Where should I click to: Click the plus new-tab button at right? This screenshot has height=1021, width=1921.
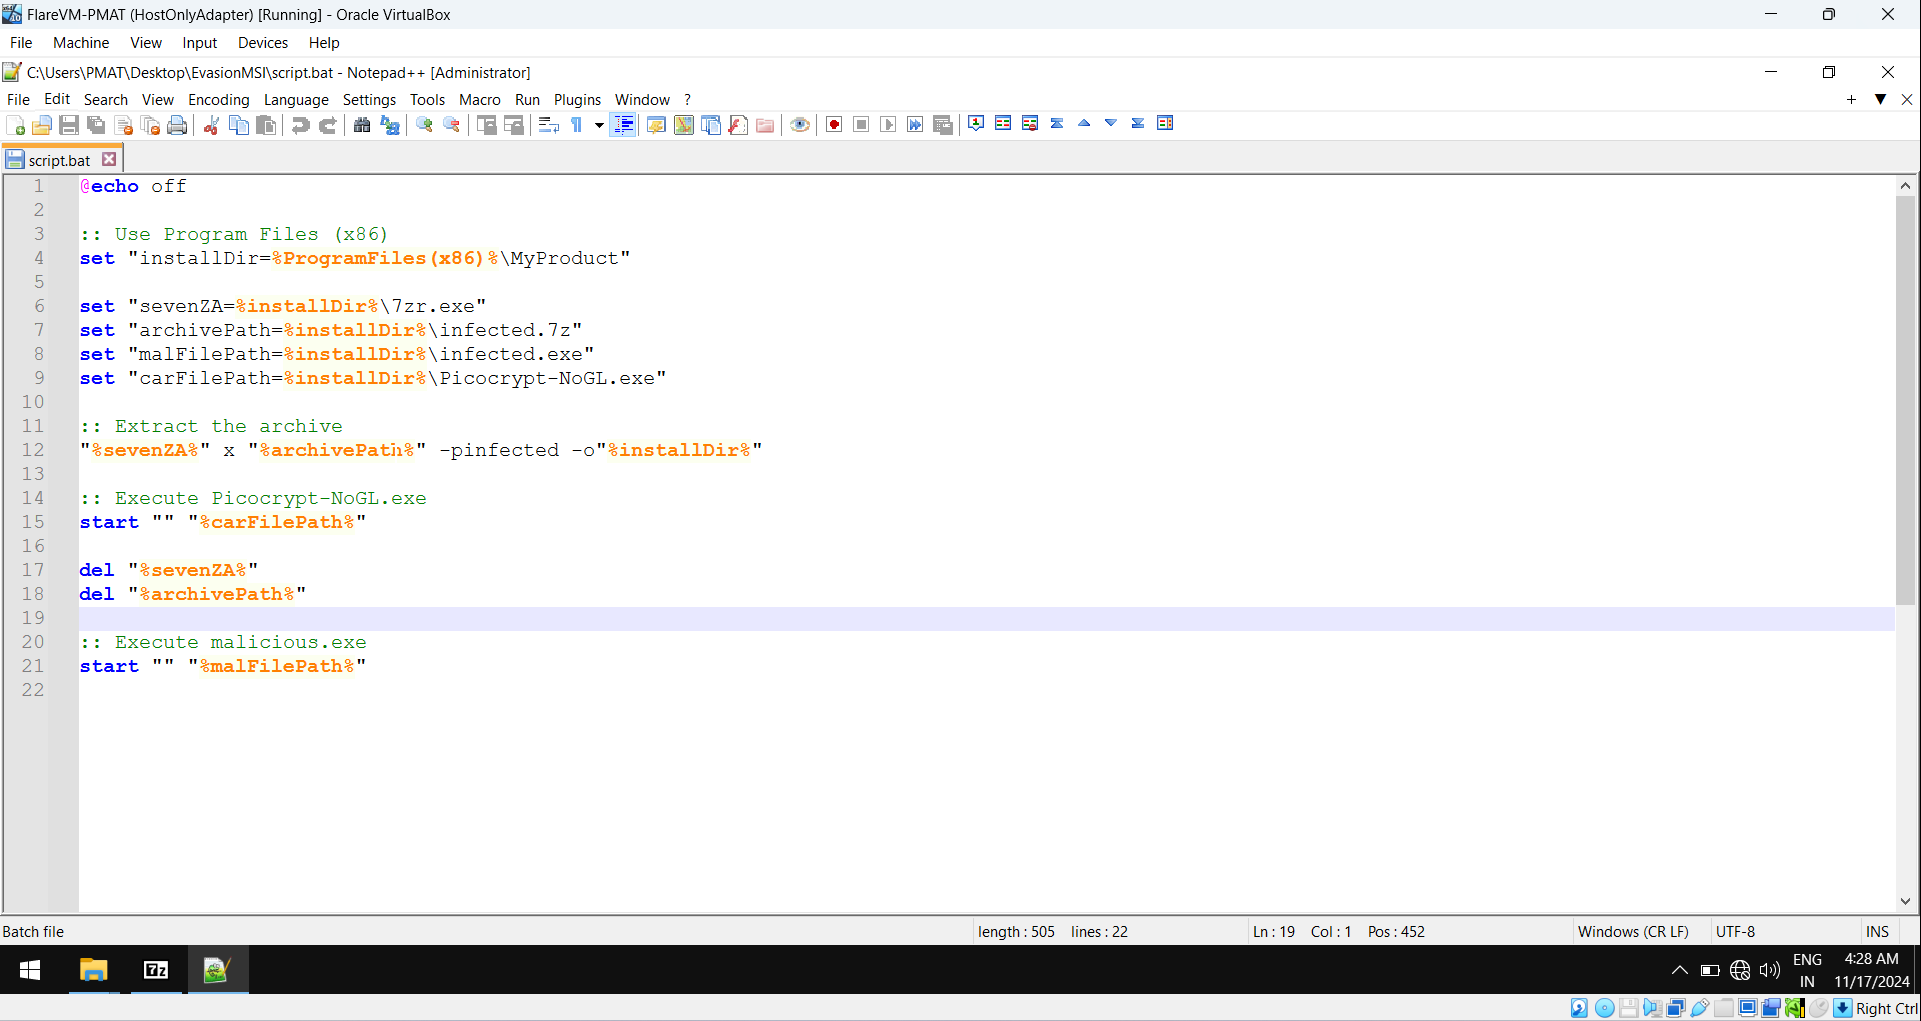[1851, 99]
